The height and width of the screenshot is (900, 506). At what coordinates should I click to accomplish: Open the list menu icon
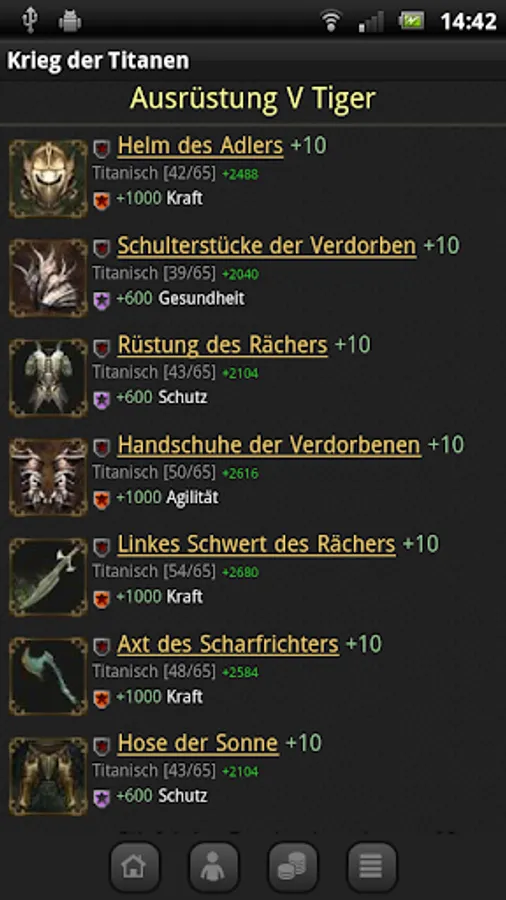(372, 867)
